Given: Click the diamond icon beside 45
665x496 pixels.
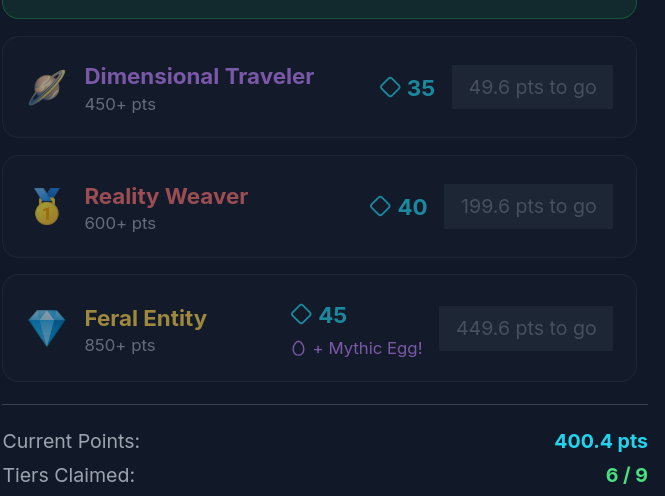Looking at the screenshot, I should point(301,314).
